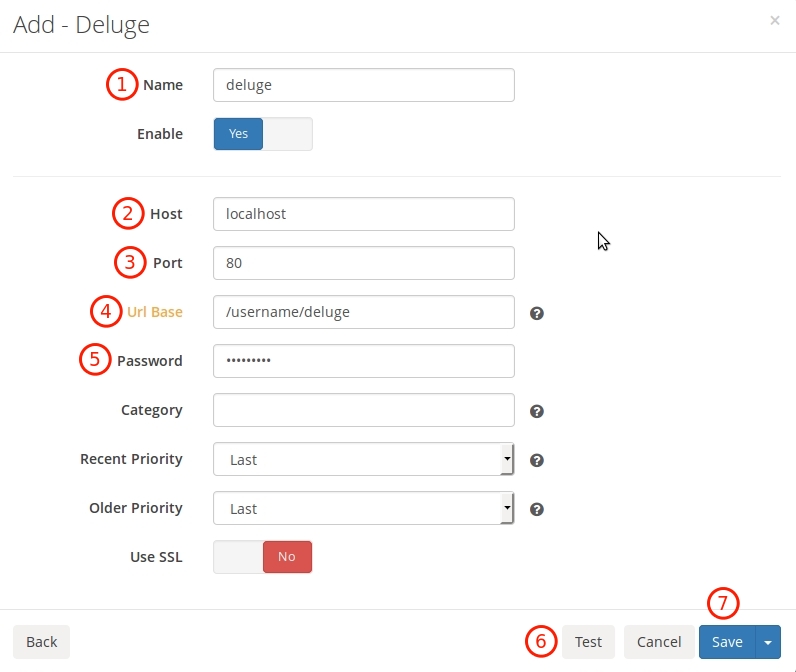The image size is (796, 672).
Task: Click the Password input field
Action: [364, 361]
